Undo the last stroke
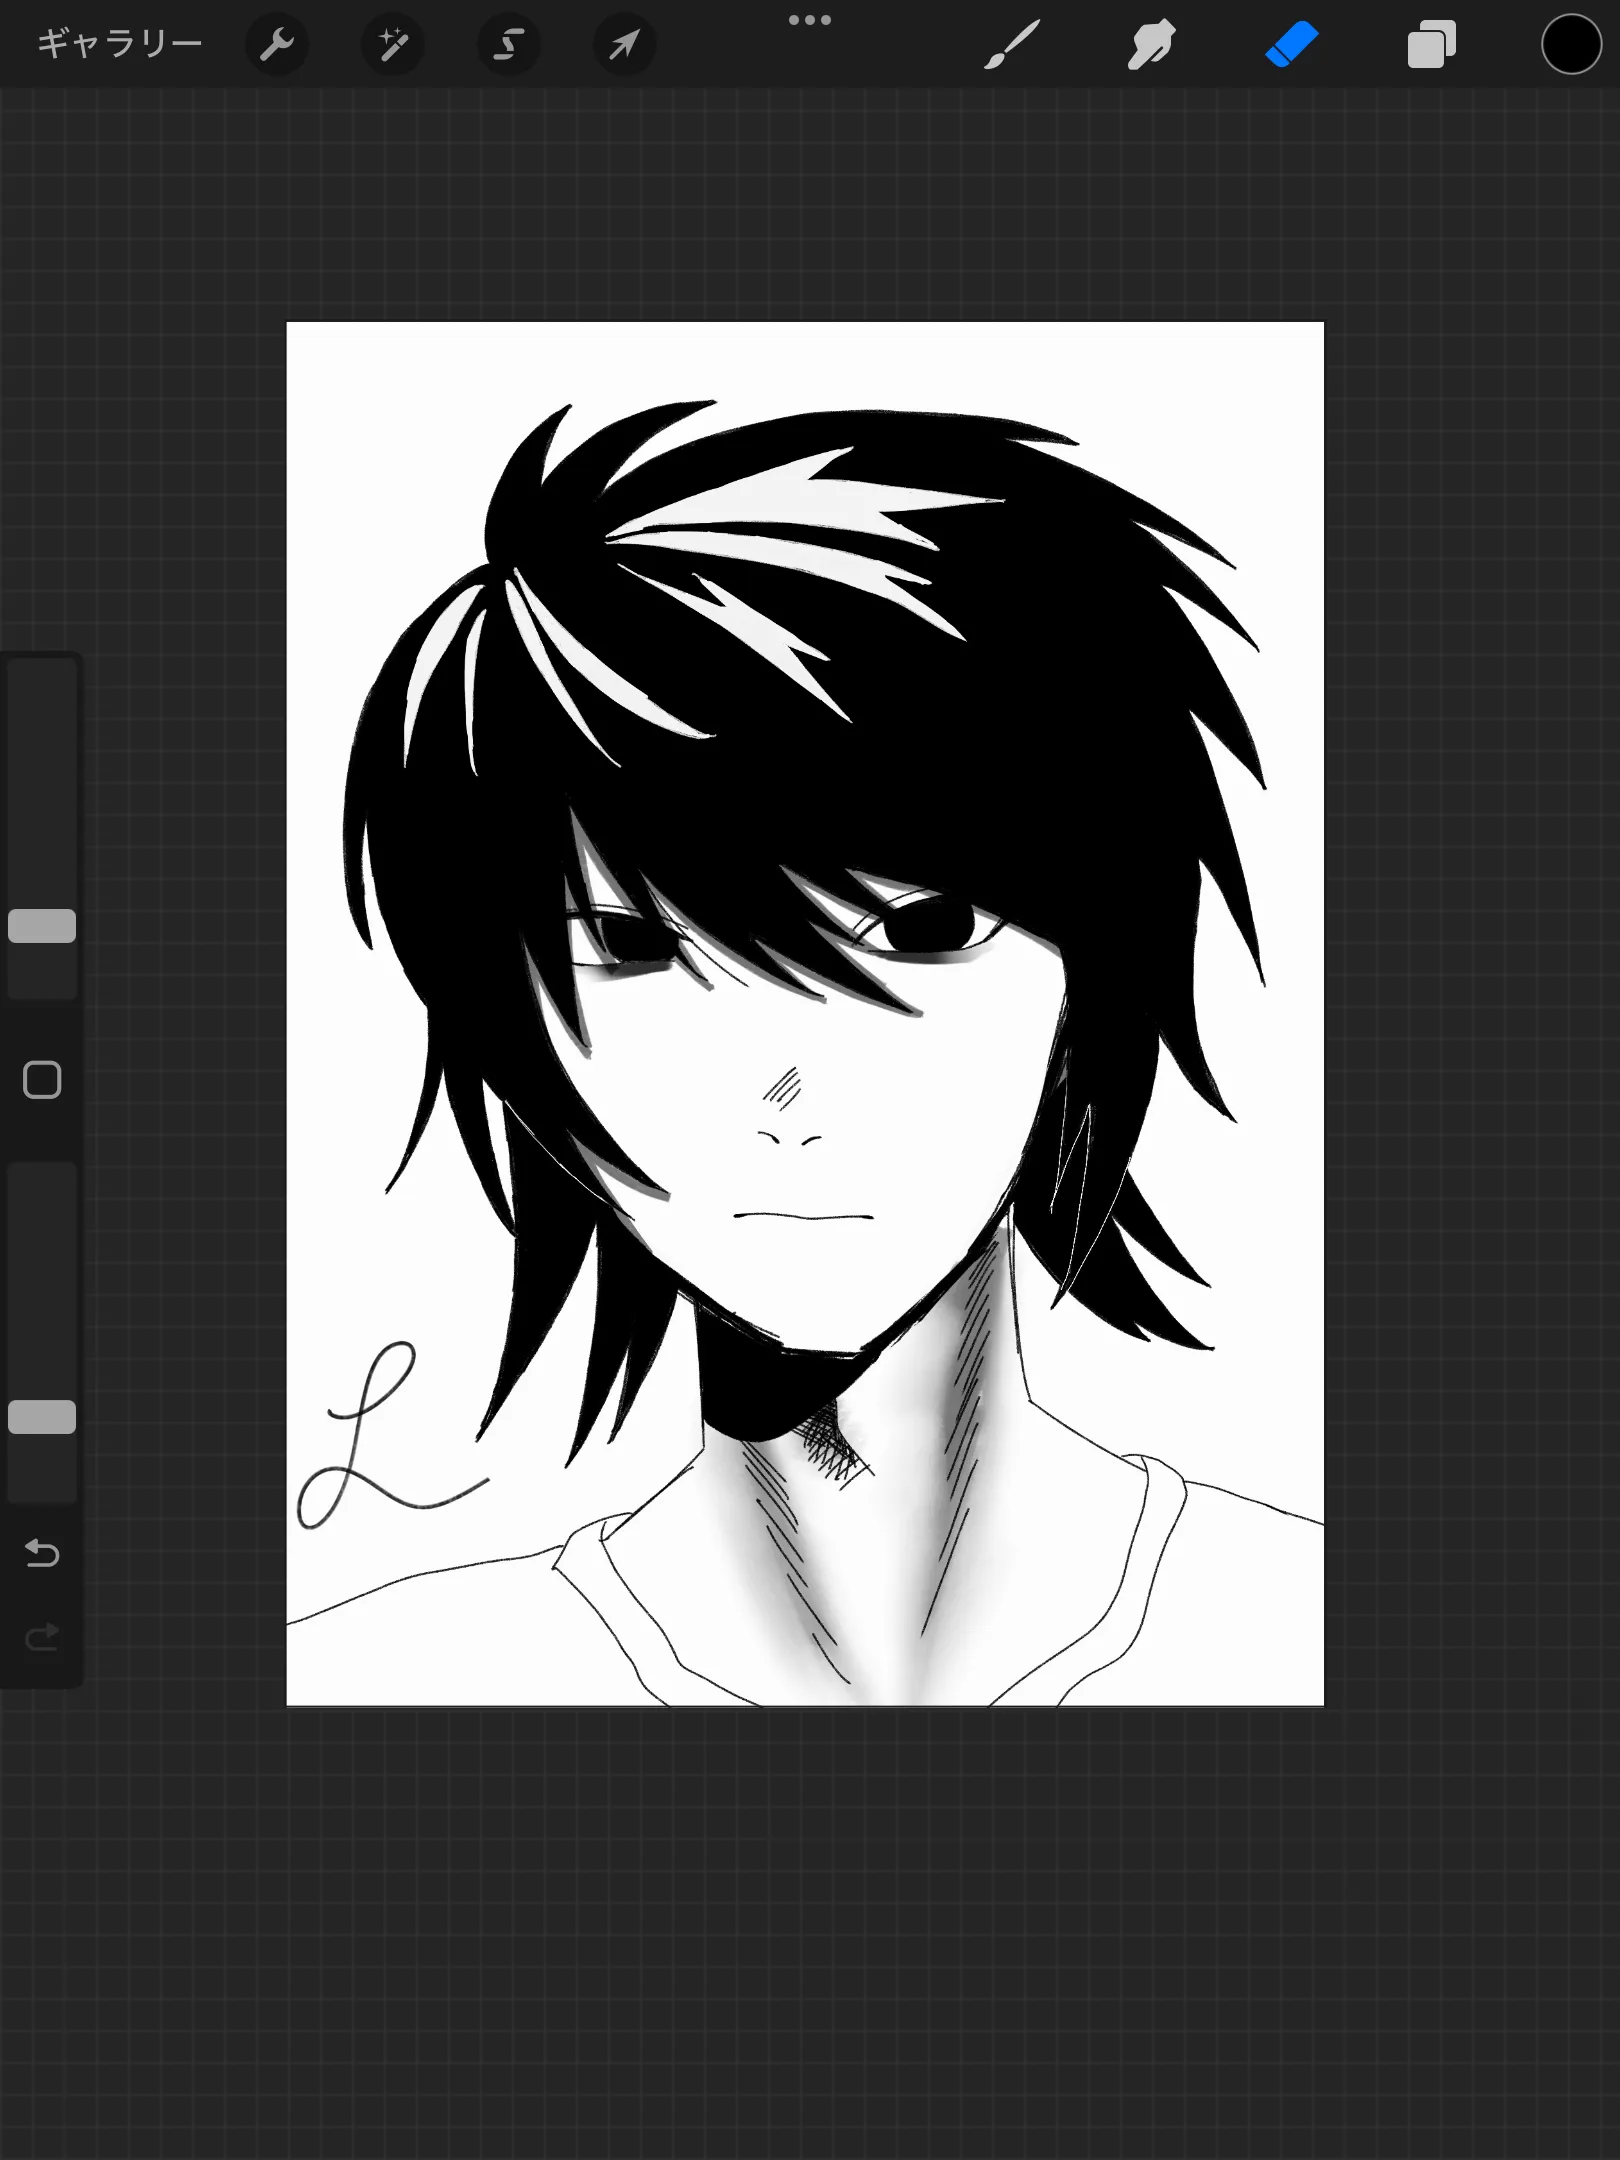This screenshot has height=2160, width=1620. [42, 1553]
